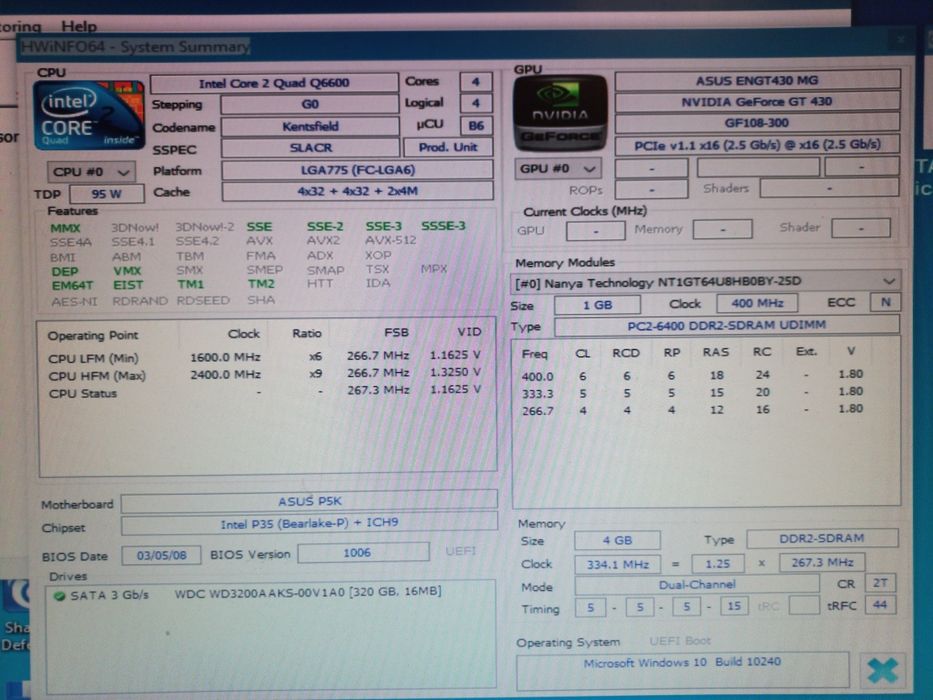Viewport: 933px width, 700px height.
Task: Click the Prod. Unit button
Action: (x=448, y=147)
